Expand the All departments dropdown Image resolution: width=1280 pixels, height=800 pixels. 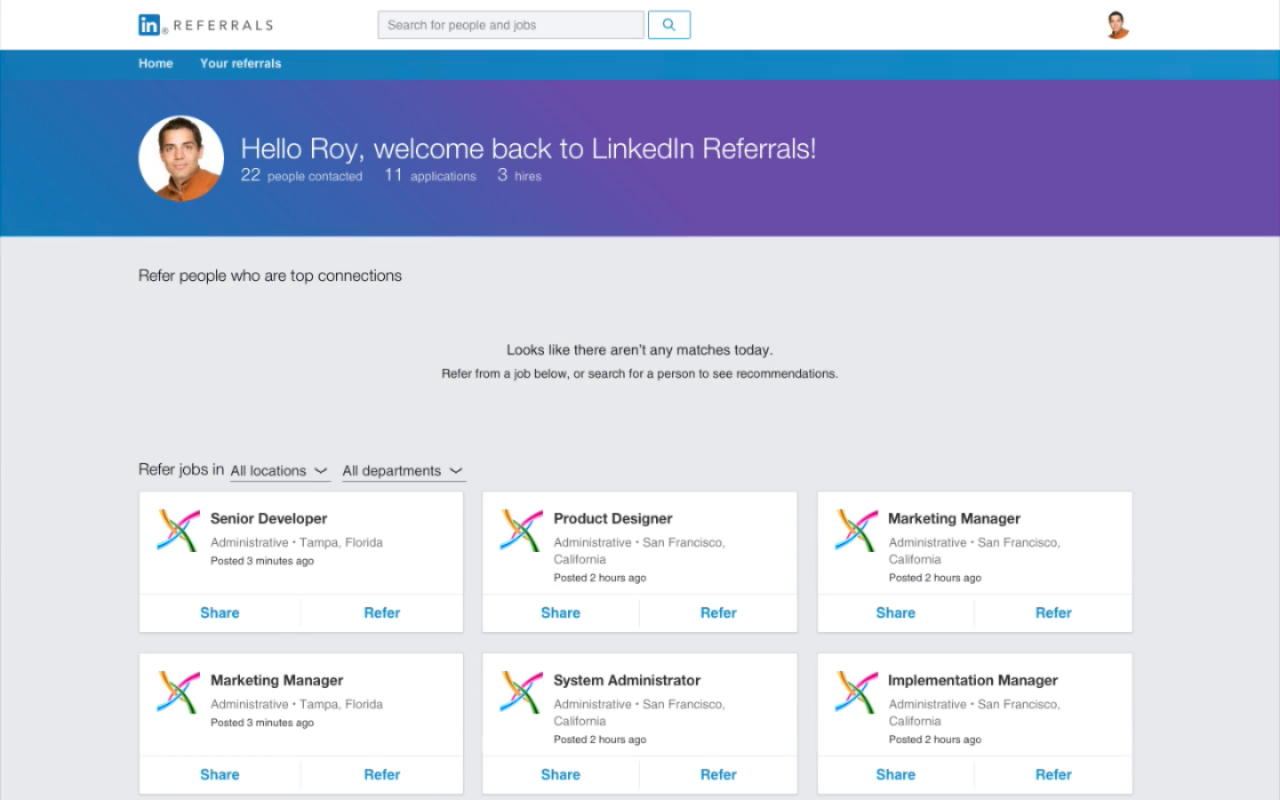click(x=402, y=471)
